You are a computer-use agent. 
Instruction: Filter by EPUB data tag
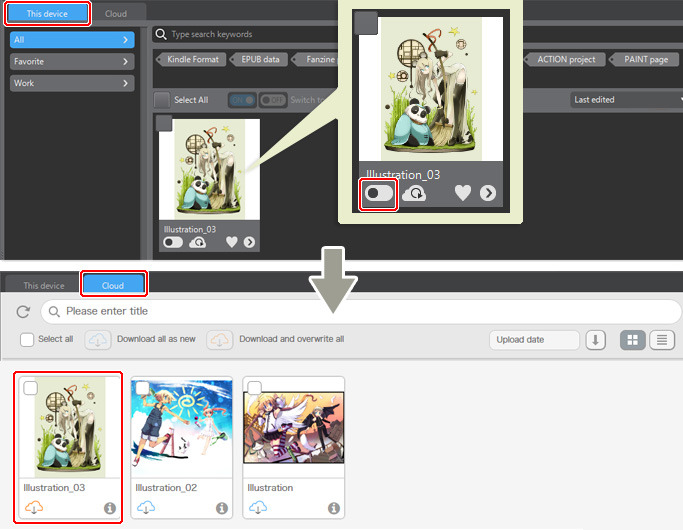pyautogui.click(x=260, y=59)
